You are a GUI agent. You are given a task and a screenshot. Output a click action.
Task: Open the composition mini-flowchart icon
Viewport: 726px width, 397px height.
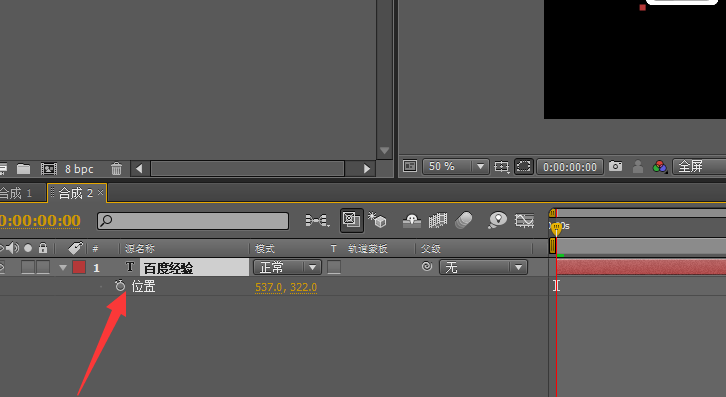[x=317, y=221]
